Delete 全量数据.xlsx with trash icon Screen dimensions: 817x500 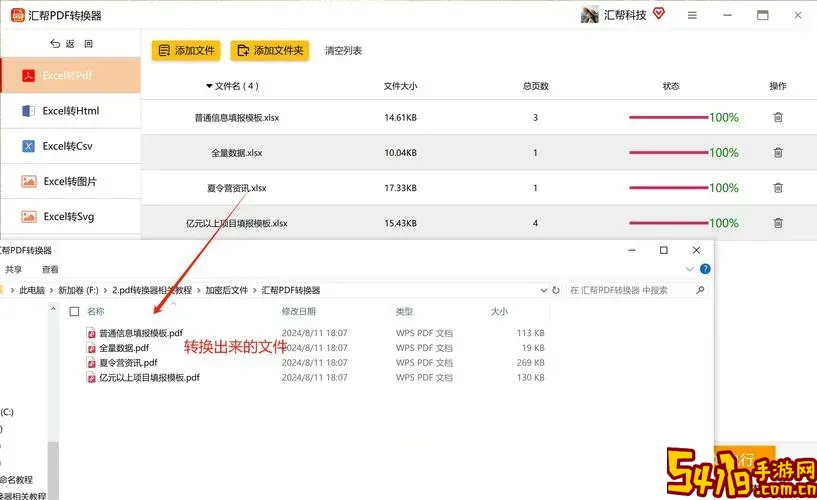coord(778,153)
